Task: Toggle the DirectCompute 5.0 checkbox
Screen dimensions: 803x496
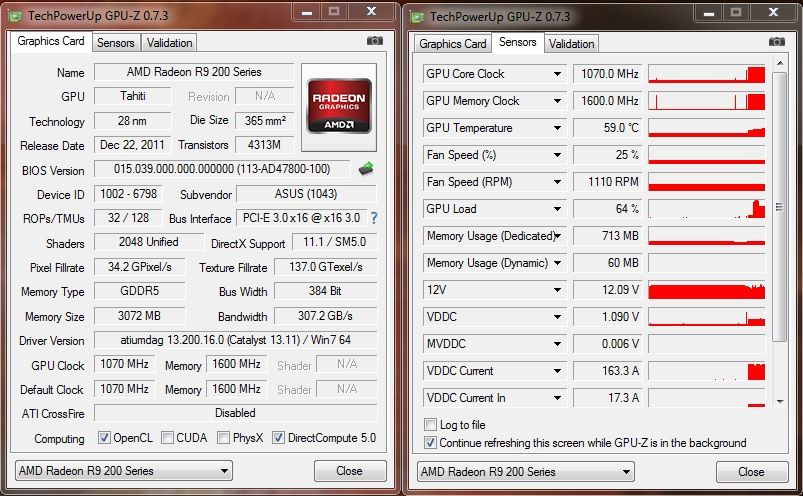Action: pos(278,438)
